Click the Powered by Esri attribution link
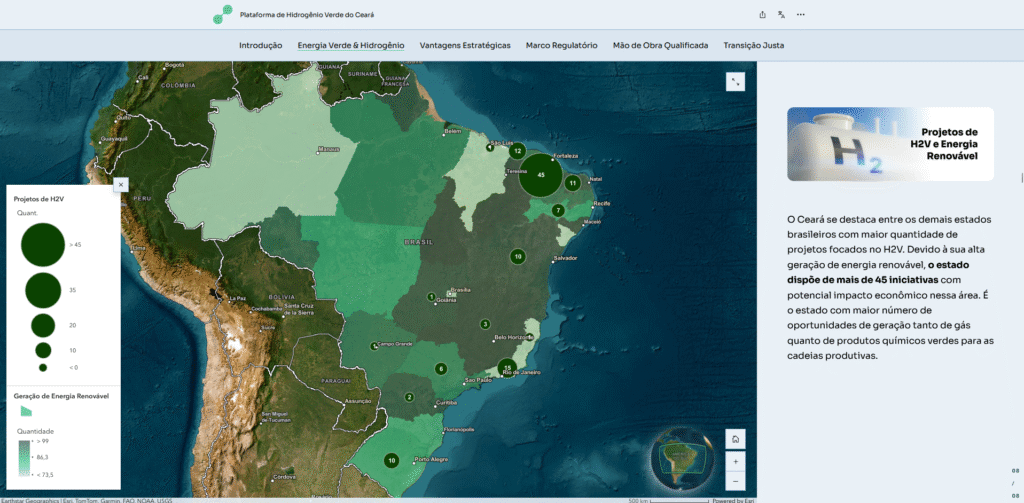1024x503 pixels. coord(733,499)
